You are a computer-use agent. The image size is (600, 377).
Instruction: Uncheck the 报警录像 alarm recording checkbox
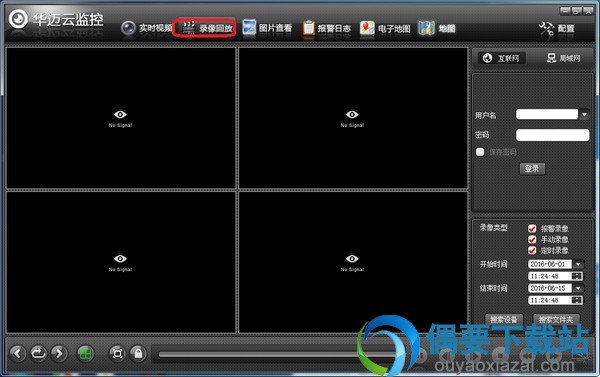[x=532, y=228]
